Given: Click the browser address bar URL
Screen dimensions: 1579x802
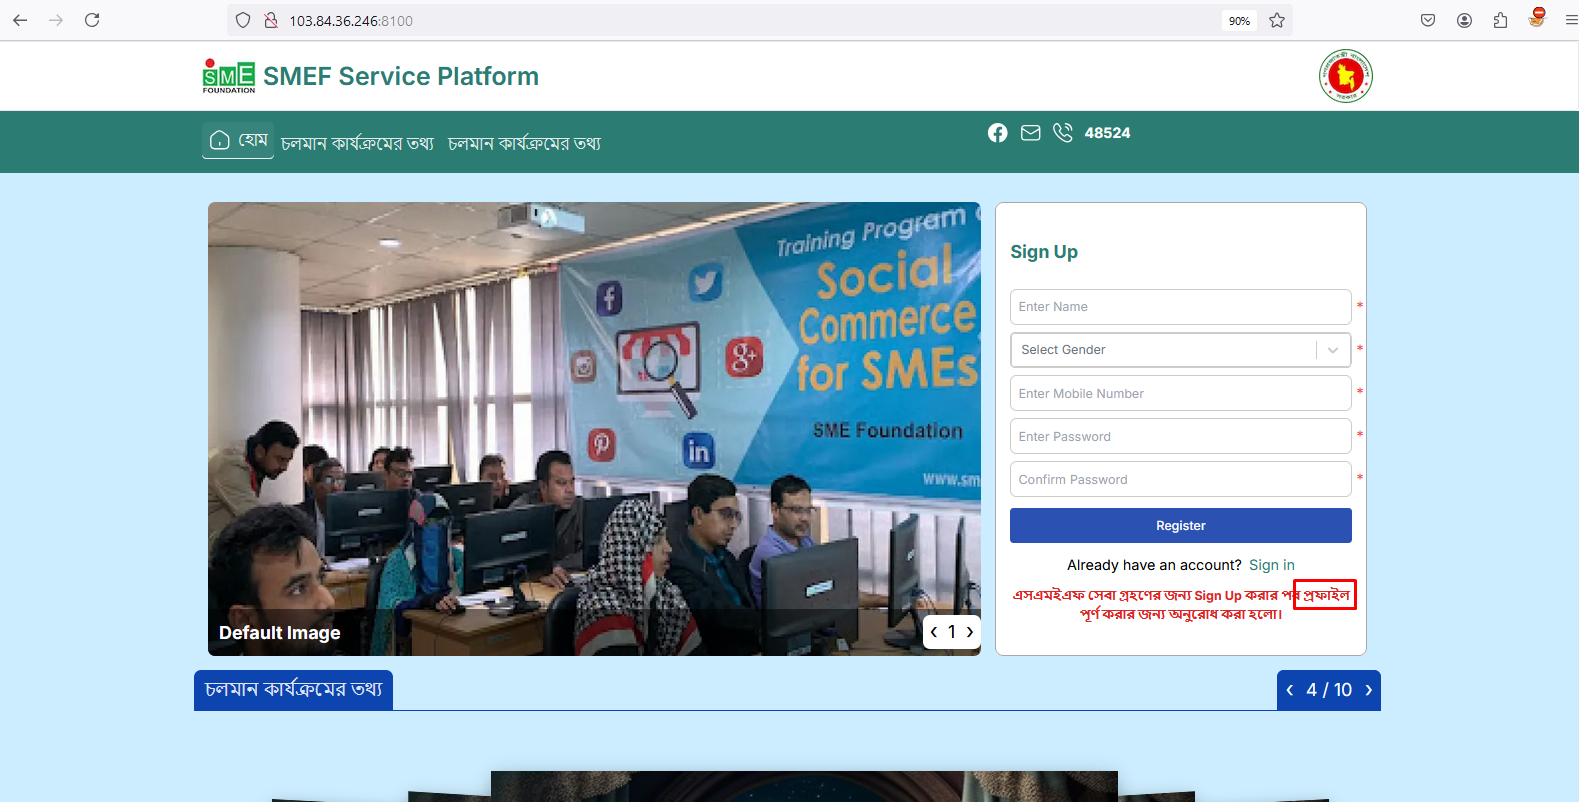Looking at the screenshot, I should (351, 21).
